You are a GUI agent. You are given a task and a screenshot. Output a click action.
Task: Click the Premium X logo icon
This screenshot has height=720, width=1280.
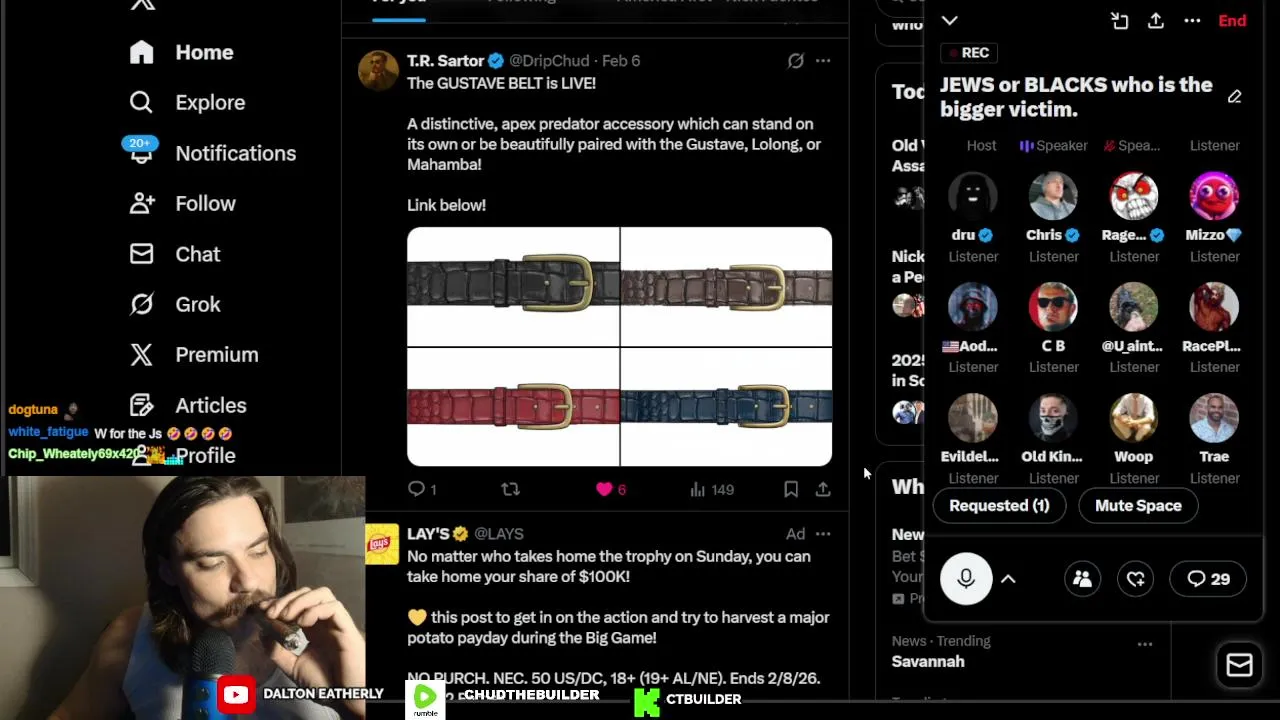(141, 354)
